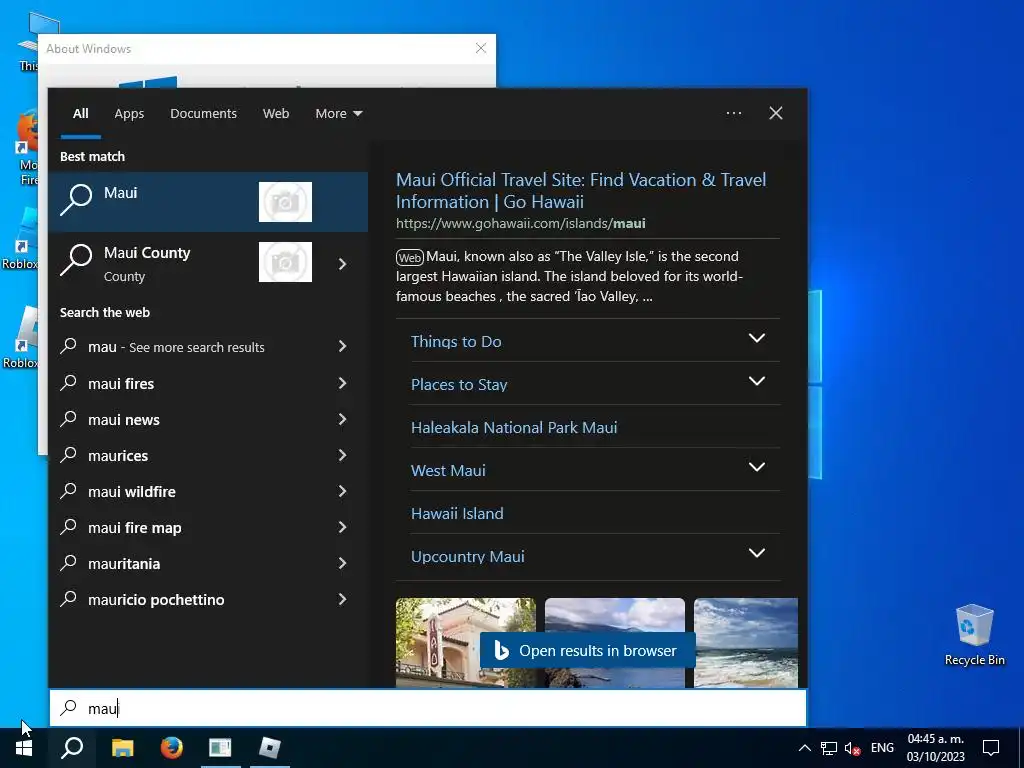Open the Upcountry Maui link
The height and width of the screenshot is (768, 1024).
pyautogui.click(x=468, y=557)
